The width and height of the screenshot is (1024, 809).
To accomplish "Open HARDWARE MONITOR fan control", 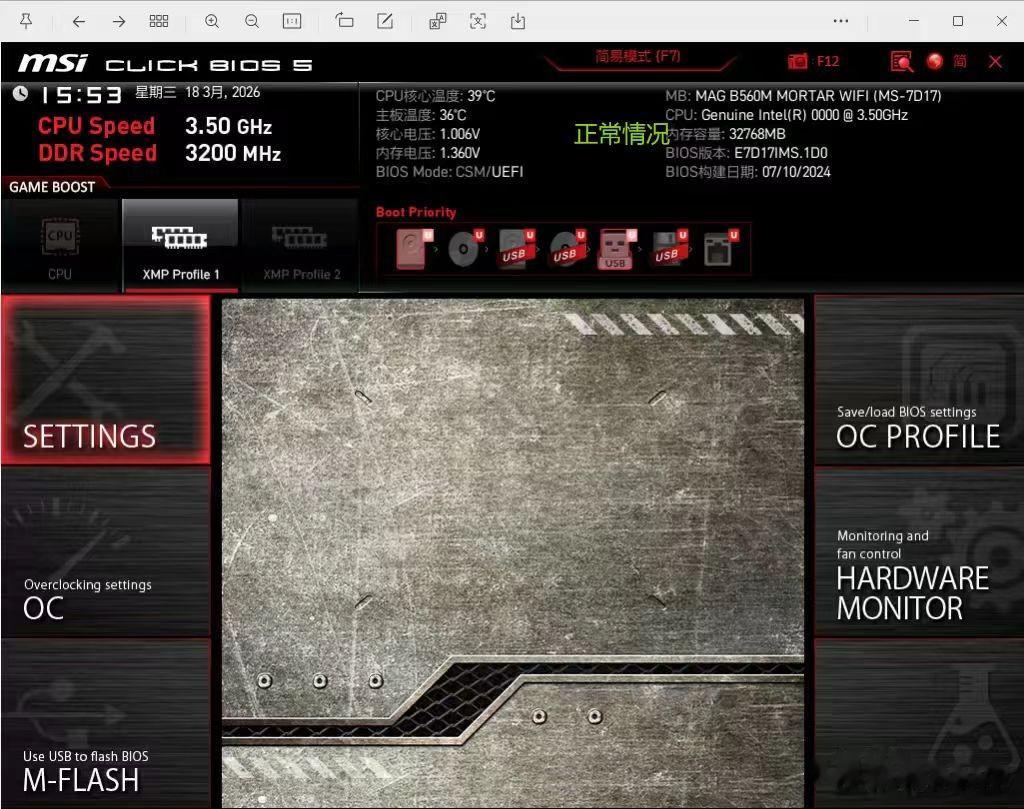I will click(919, 553).
